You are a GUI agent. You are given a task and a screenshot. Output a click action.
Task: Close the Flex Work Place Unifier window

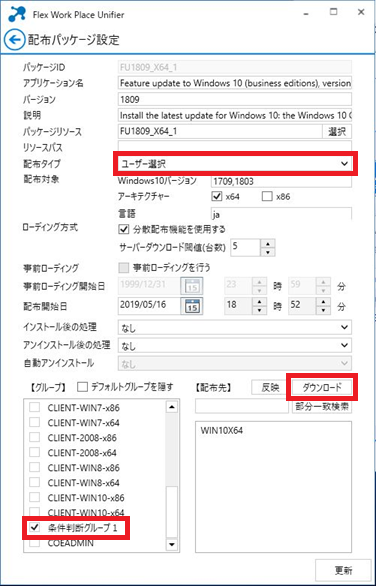pos(361,12)
